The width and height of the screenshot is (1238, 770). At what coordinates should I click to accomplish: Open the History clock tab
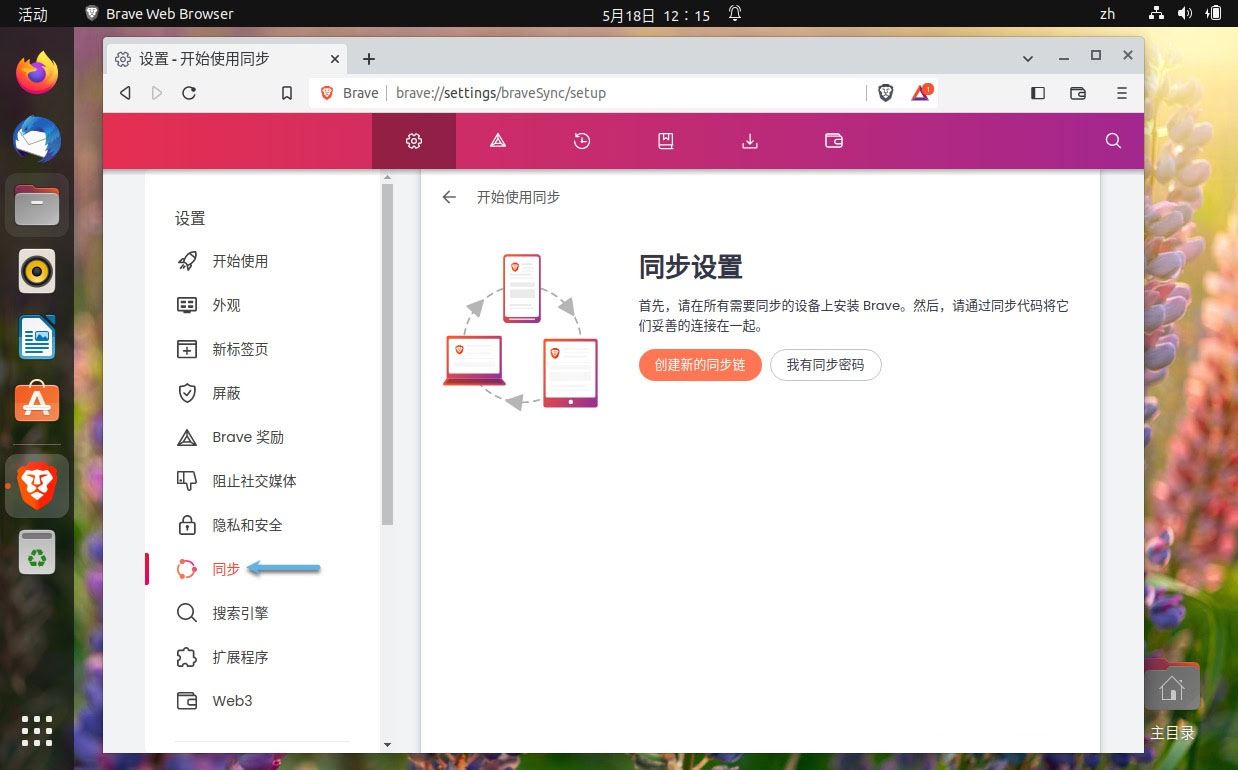click(x=582, y=141)
